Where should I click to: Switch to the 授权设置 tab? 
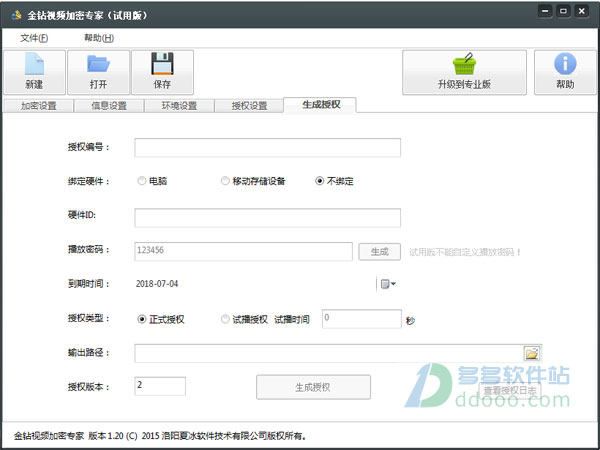pos(249,106)
